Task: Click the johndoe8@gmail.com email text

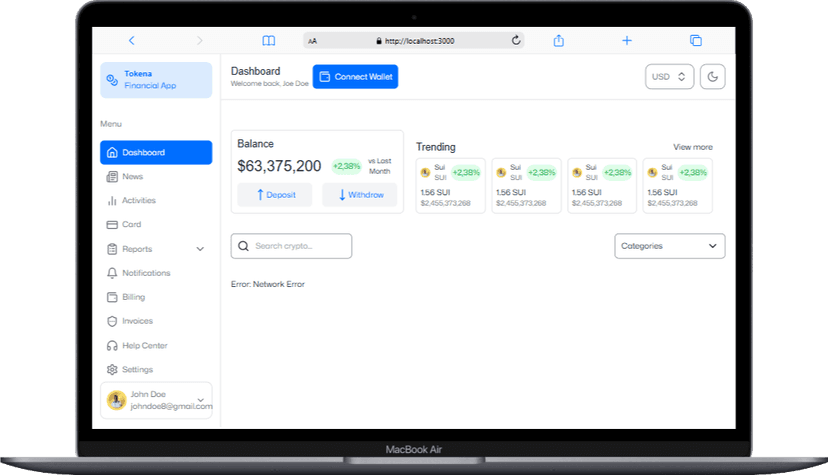Action: tap(171, 406)
